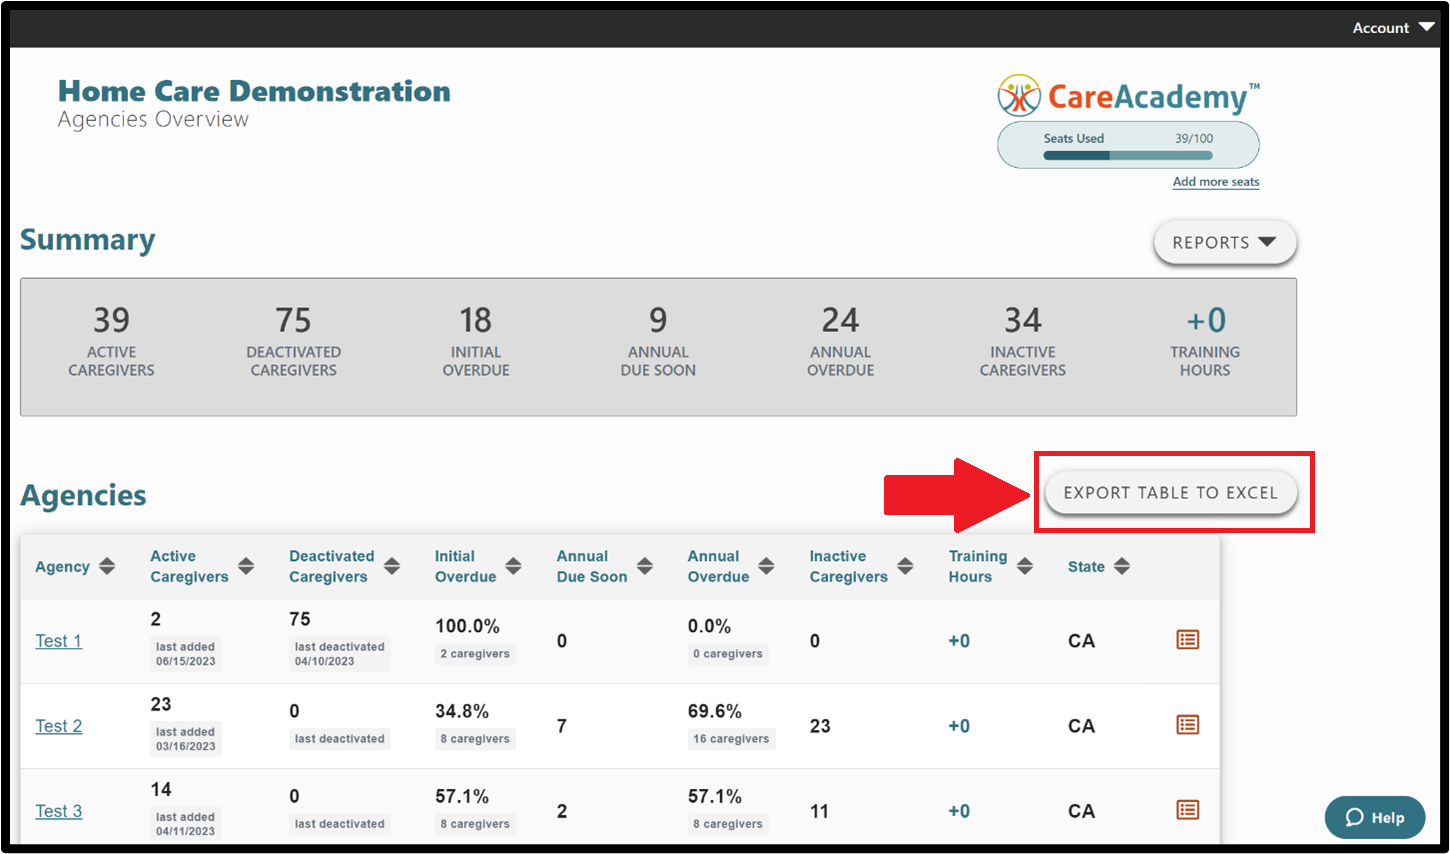Select the 39 Active Caregivers summary
1450x854 pixels.
pyautogui.click(x=111, y=341)
